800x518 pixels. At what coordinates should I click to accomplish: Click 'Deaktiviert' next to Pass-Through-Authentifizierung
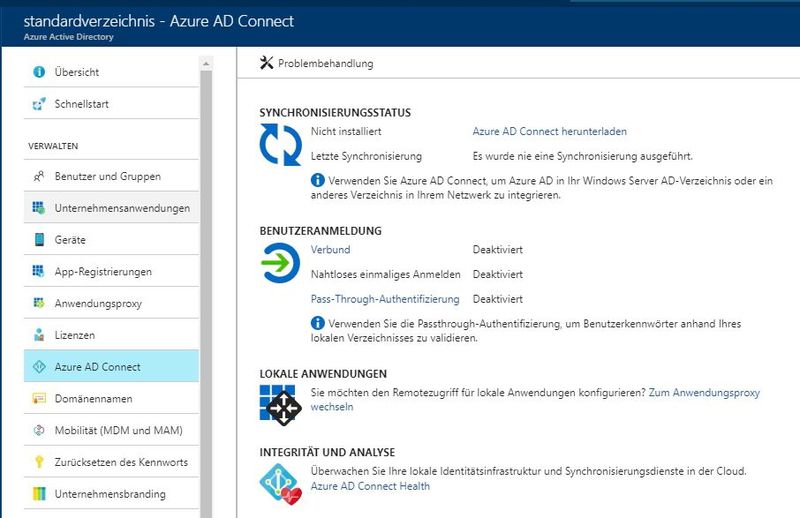[x=497, y=299]
